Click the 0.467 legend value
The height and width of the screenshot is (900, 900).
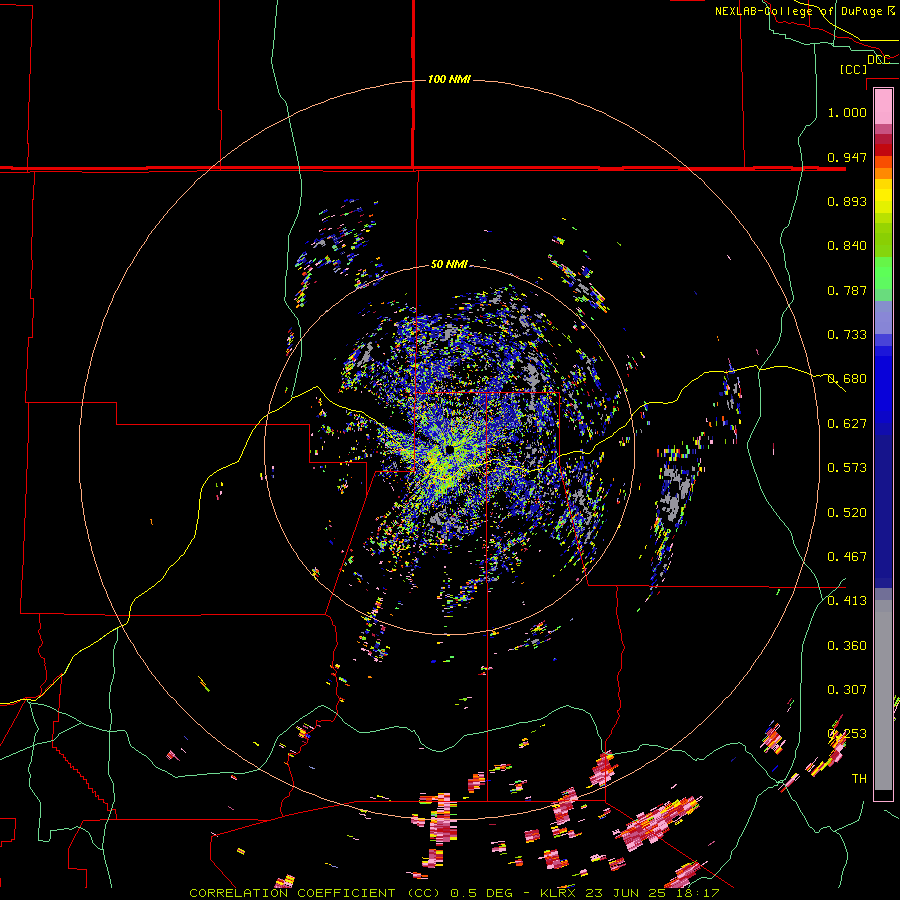click(x=847, y=557)
